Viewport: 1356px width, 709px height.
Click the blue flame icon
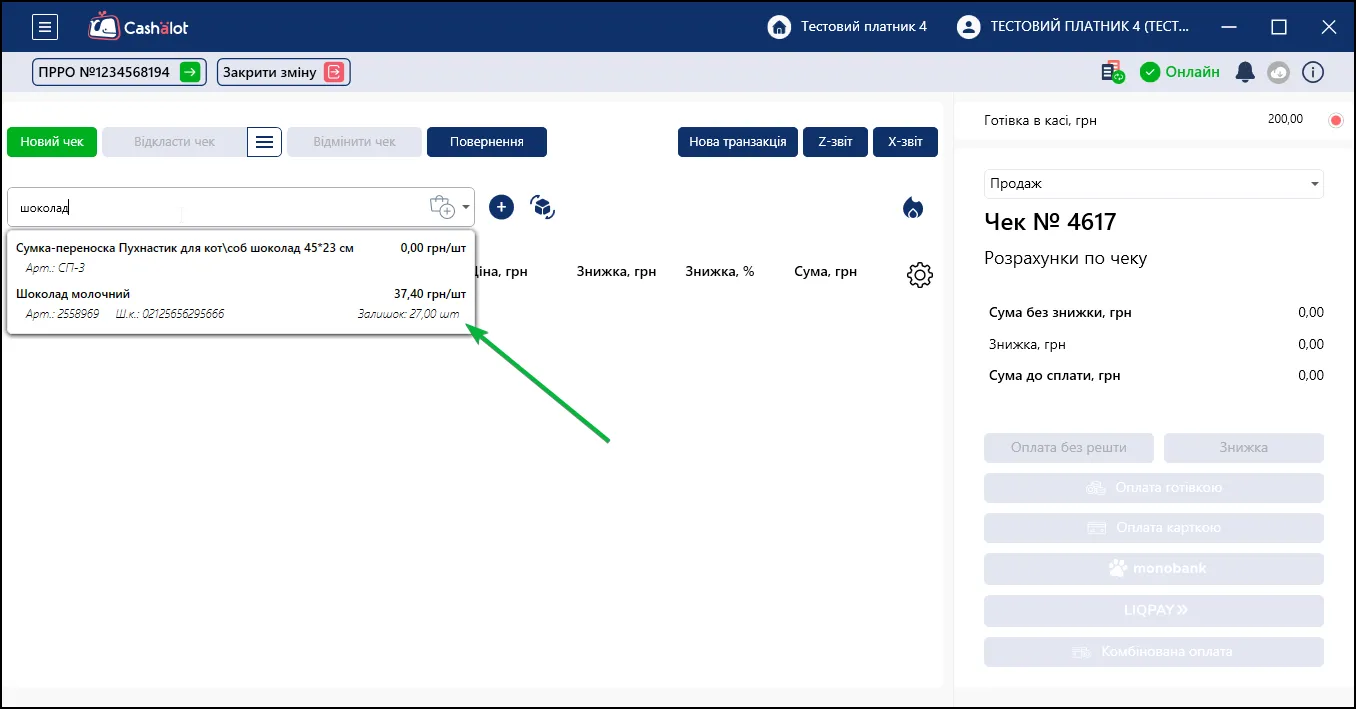pyautogui.click(x=913, y=207)
